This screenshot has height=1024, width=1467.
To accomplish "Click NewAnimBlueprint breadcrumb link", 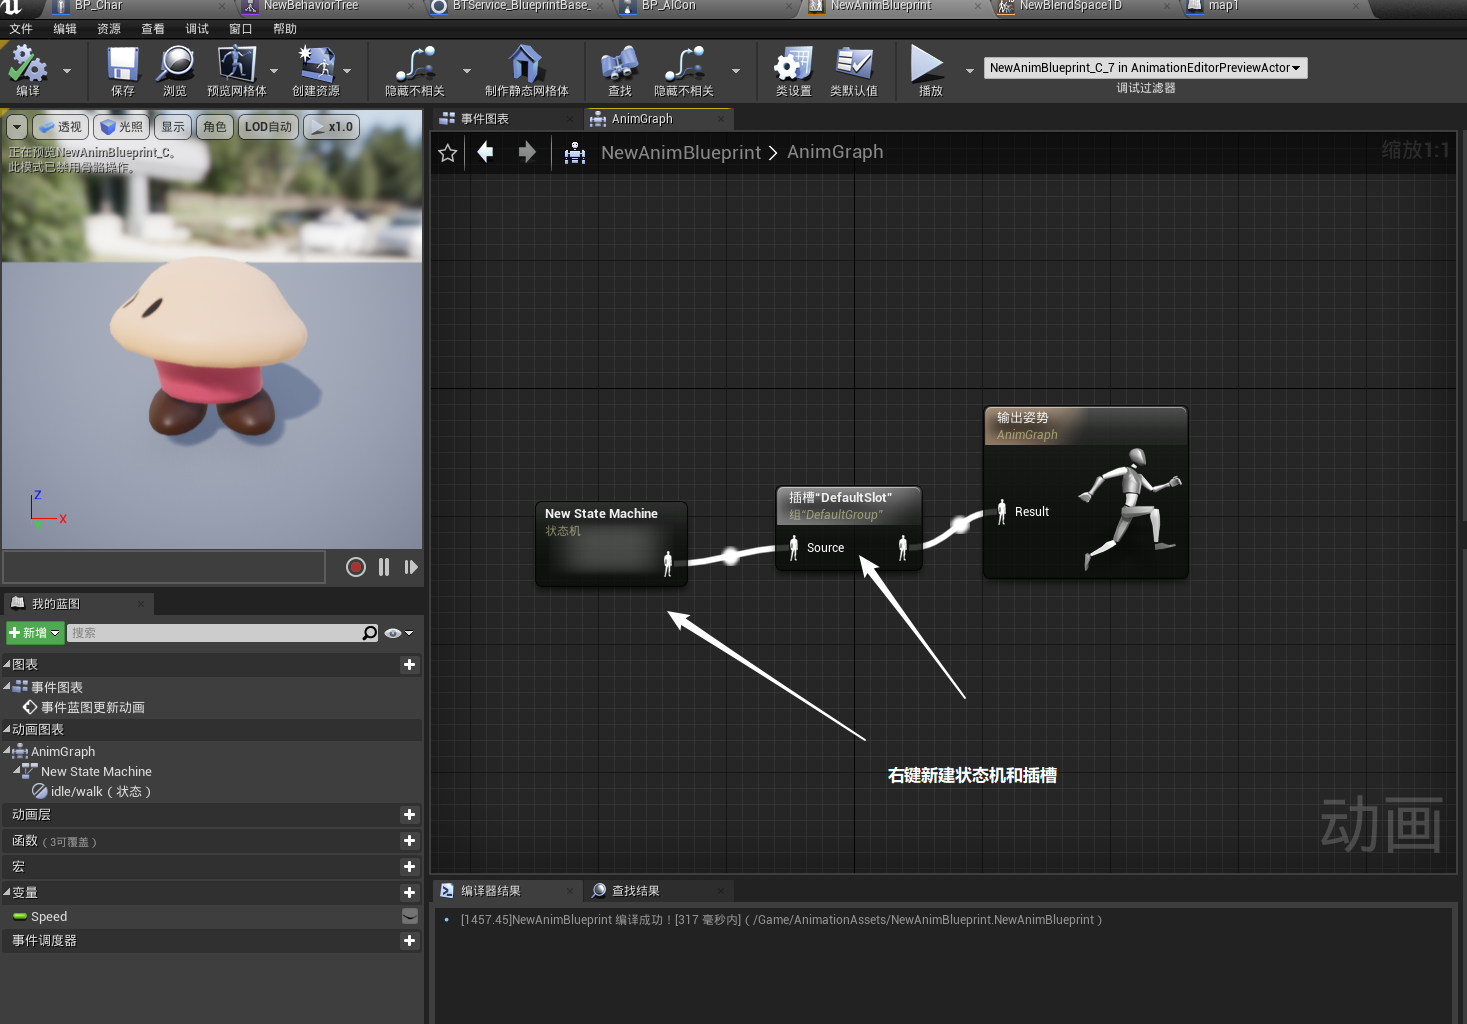I will point(681,152).
